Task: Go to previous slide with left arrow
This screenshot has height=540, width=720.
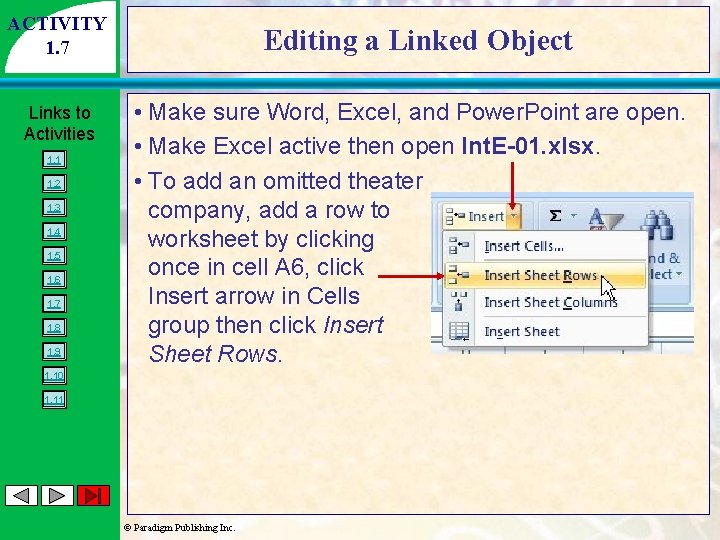Action: click(x=21, y=495)
